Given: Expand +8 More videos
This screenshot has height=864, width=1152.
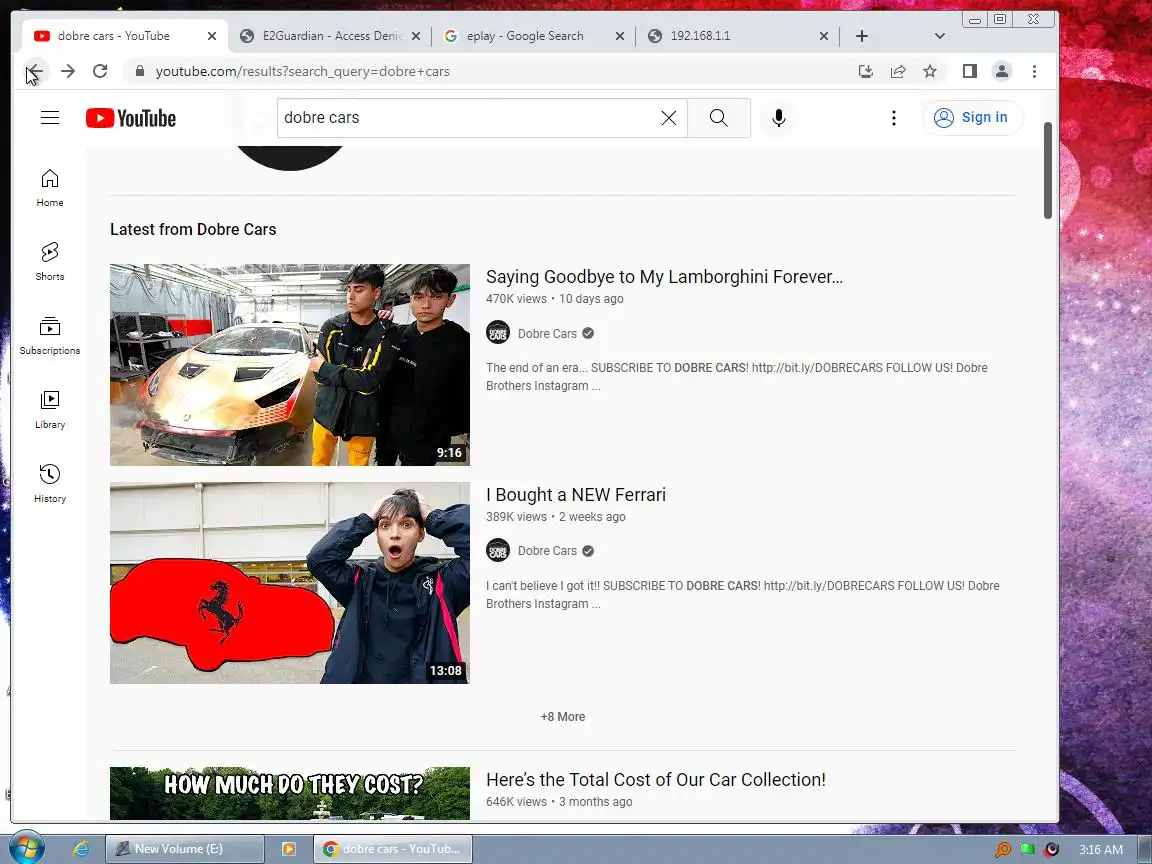Looking at the screenshot, I should (563, 716).
